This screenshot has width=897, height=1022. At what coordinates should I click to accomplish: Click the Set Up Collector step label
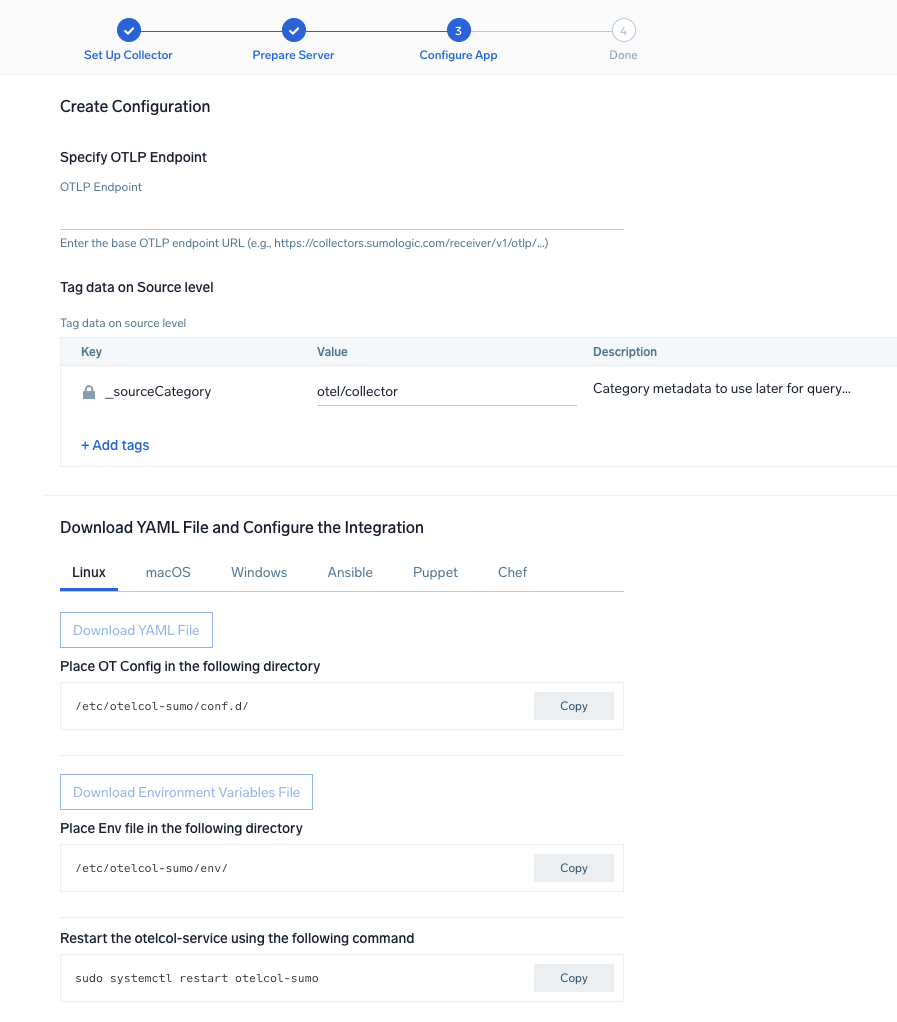click(x=128, y=55)
